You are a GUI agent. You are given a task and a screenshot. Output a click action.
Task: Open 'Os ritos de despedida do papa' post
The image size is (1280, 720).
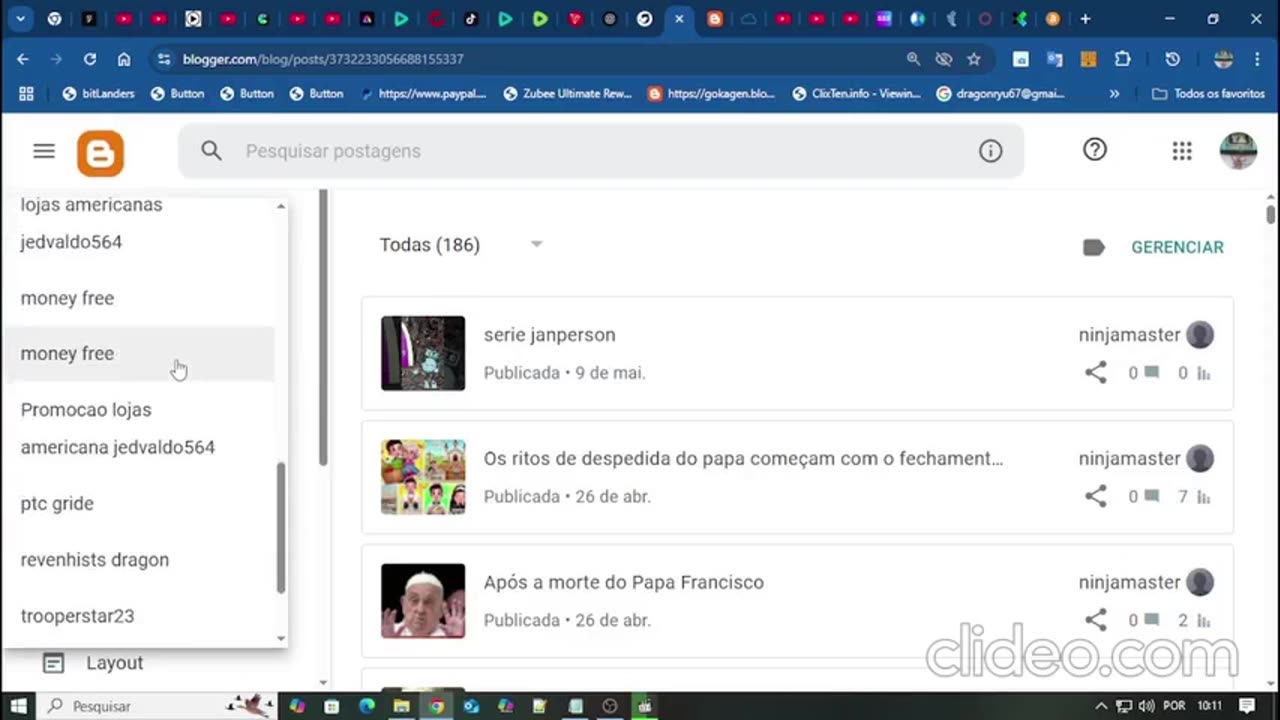click(743, 459)
